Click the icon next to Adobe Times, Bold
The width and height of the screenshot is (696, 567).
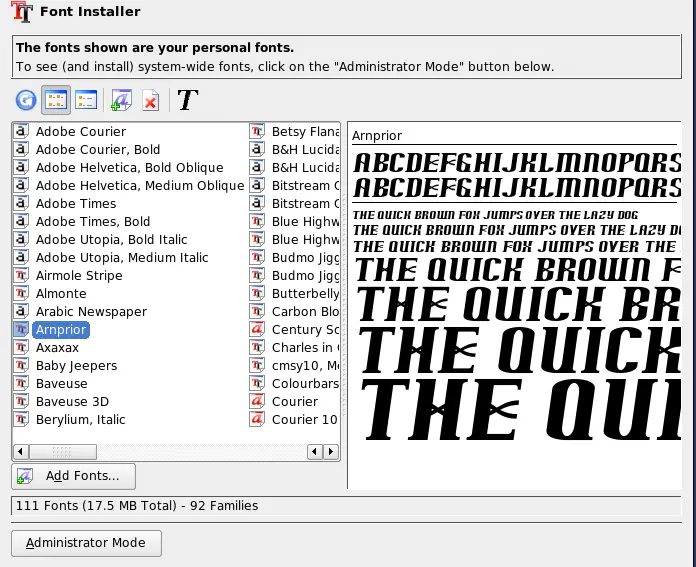tap(22, 222)
